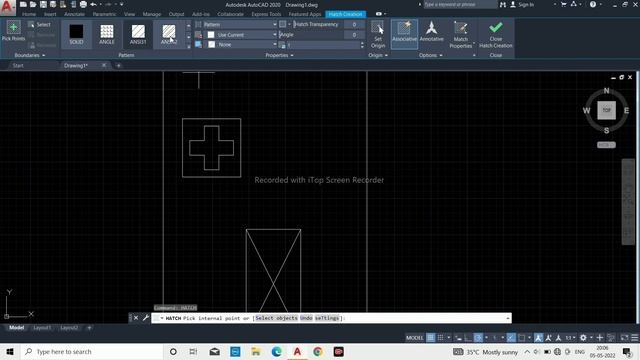Select the Hatch Creation ribbon tab
640x360 pixels.
345,14
